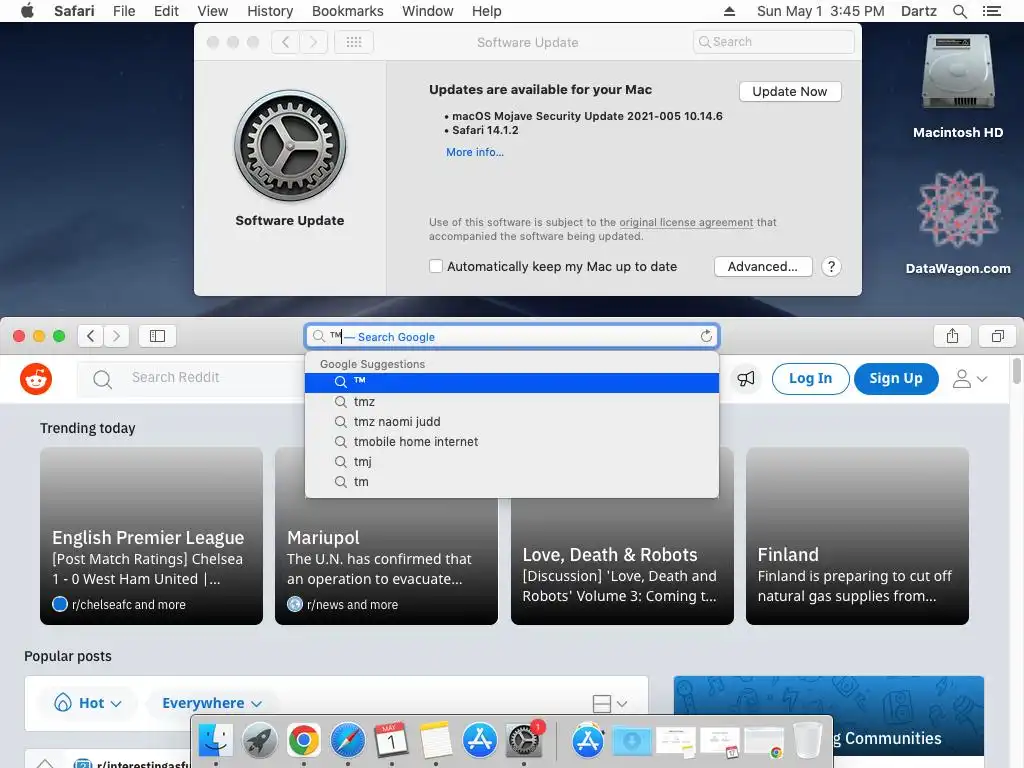Open Software Update help question mark
The image size is (1024, 768).
831,266
